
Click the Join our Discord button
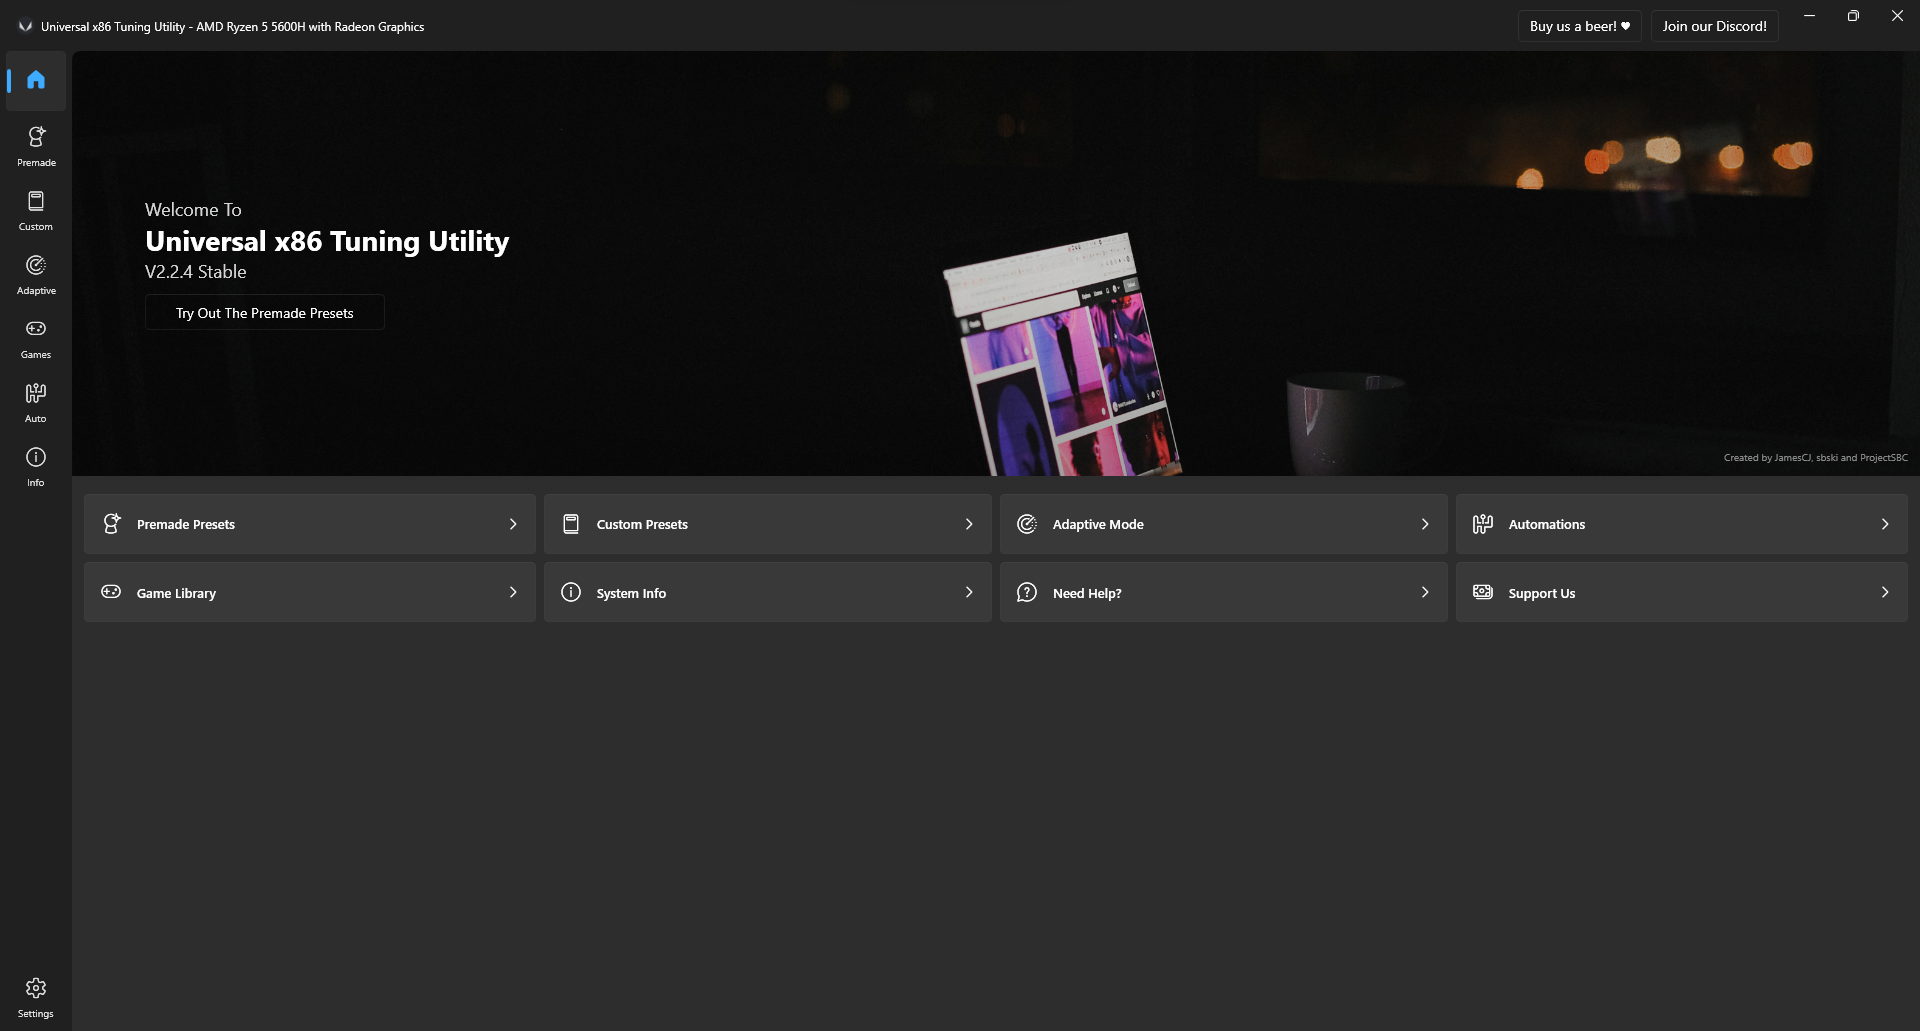coord(1714,26)
